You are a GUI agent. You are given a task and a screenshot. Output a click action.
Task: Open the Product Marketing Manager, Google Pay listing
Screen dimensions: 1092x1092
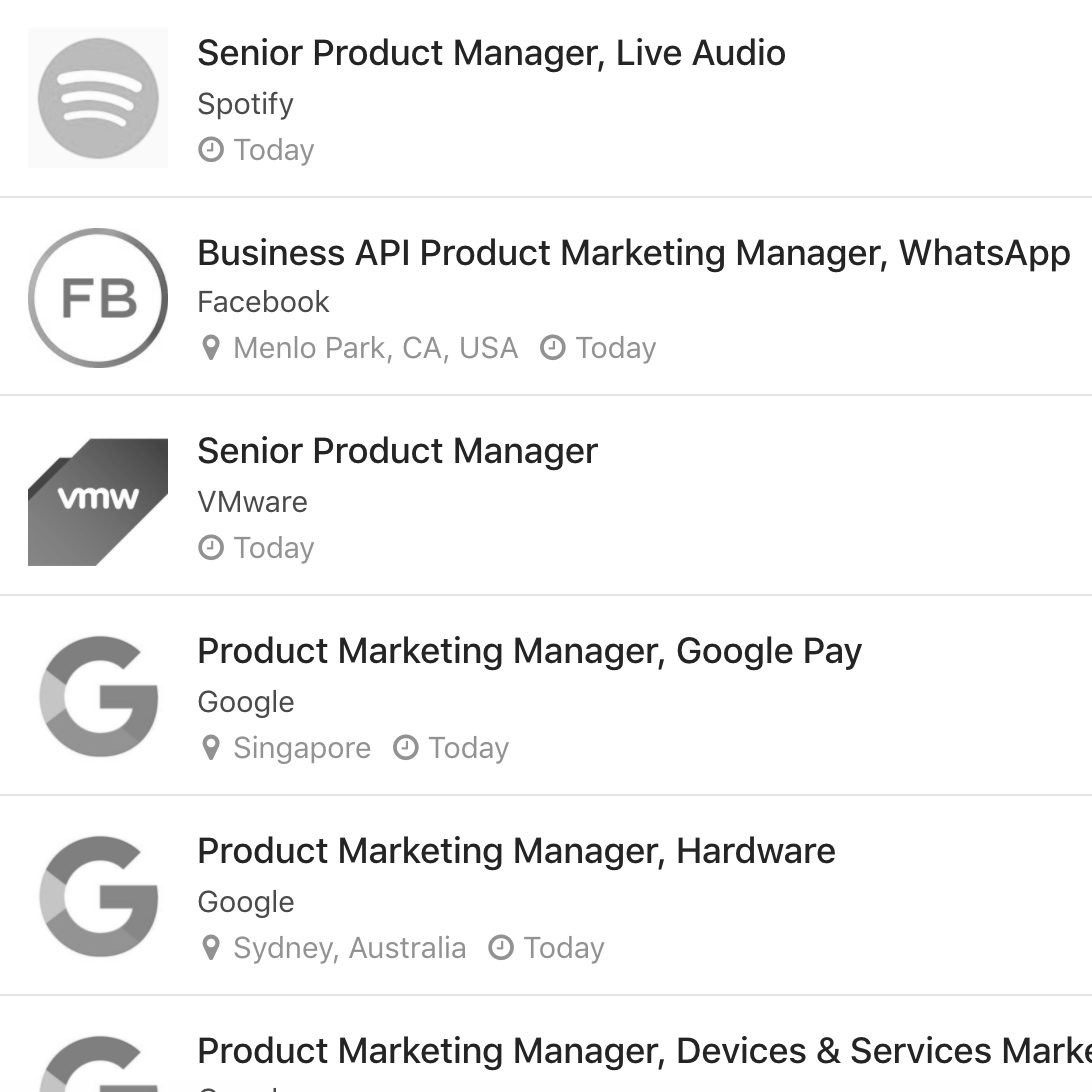530,650
